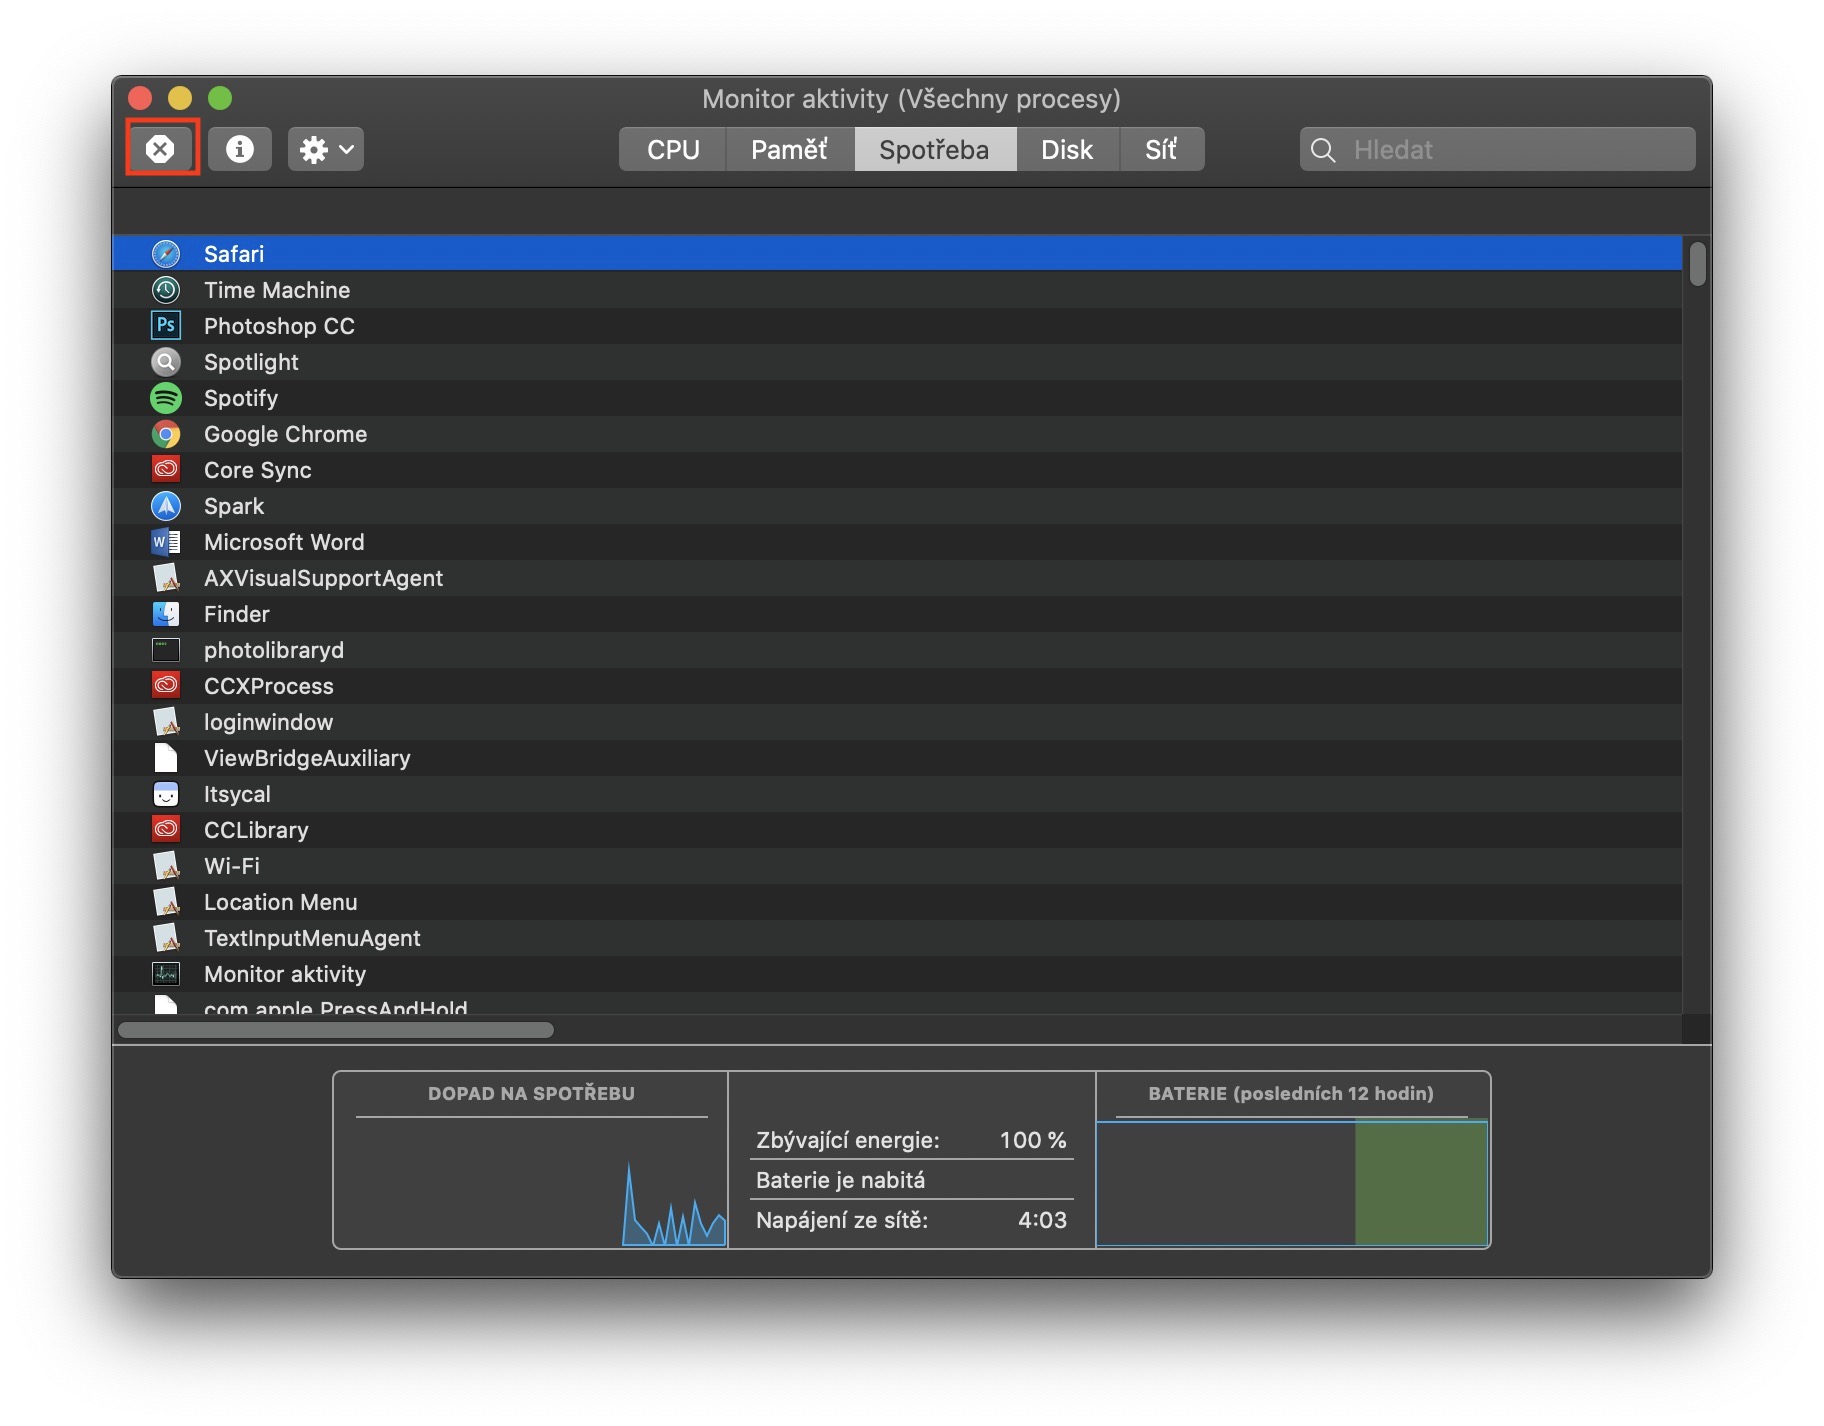Select the "Spark" process name

click(234, 506)
